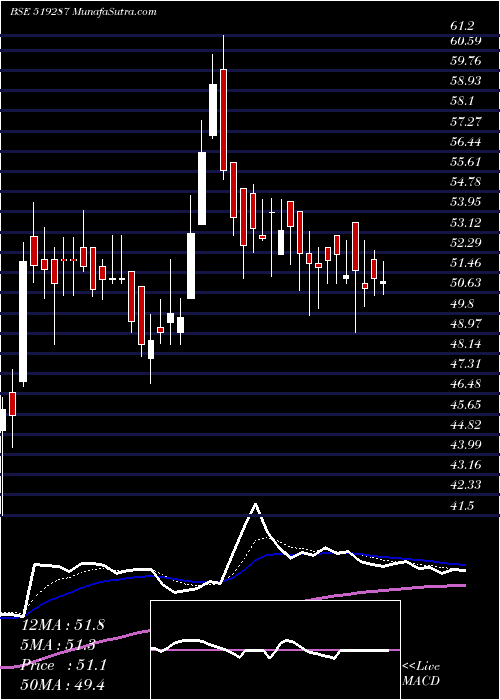Click the 51.46 price axis label
The width and height of the screenshot is (500, 700).
[466, 263]
